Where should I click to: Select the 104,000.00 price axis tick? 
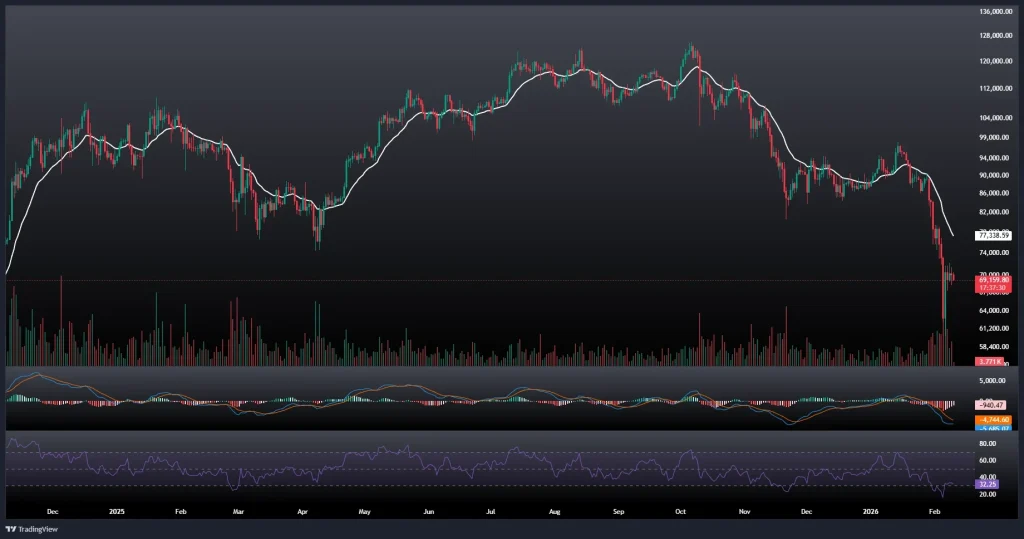click(996, 117)
